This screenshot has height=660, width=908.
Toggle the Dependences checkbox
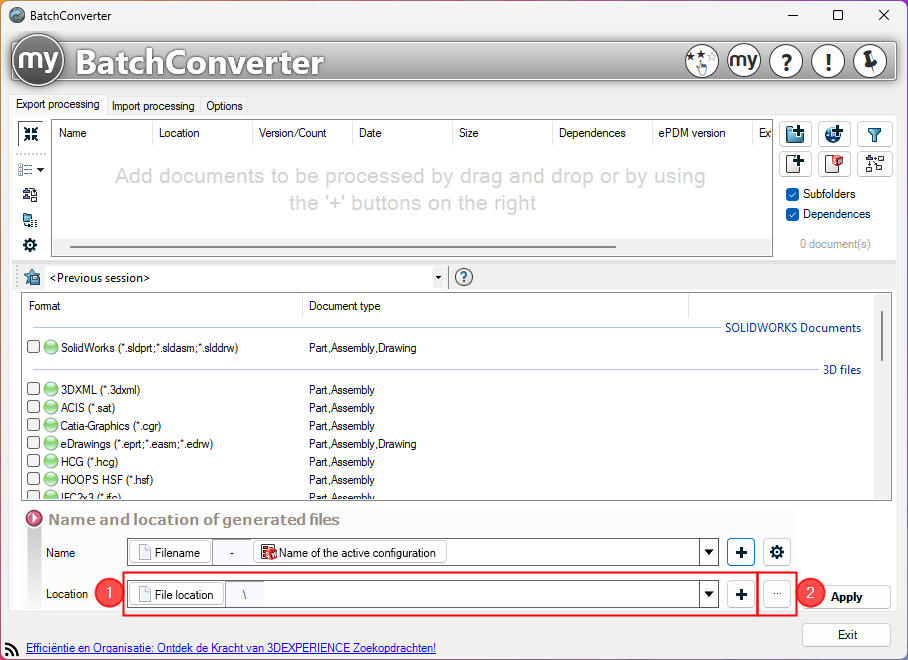pos(792,215)
